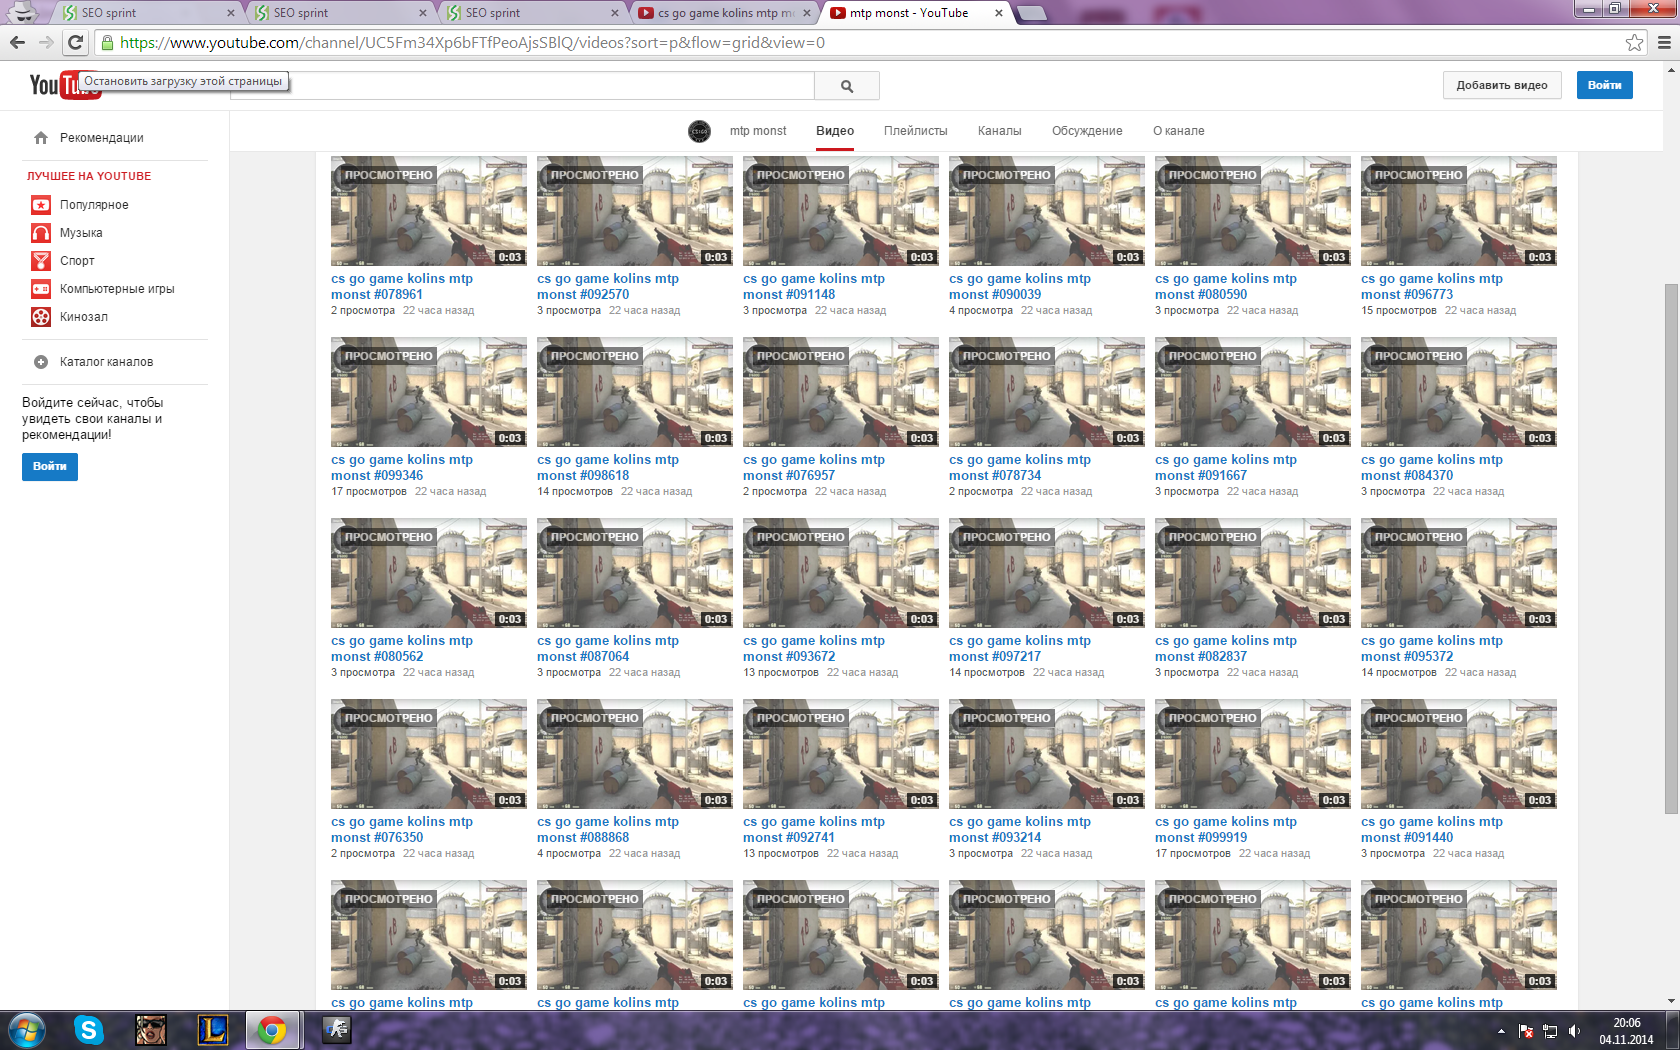Open video title monst #093672
This screenshot has height=1050, width=1680.
(x=814, y=649)
